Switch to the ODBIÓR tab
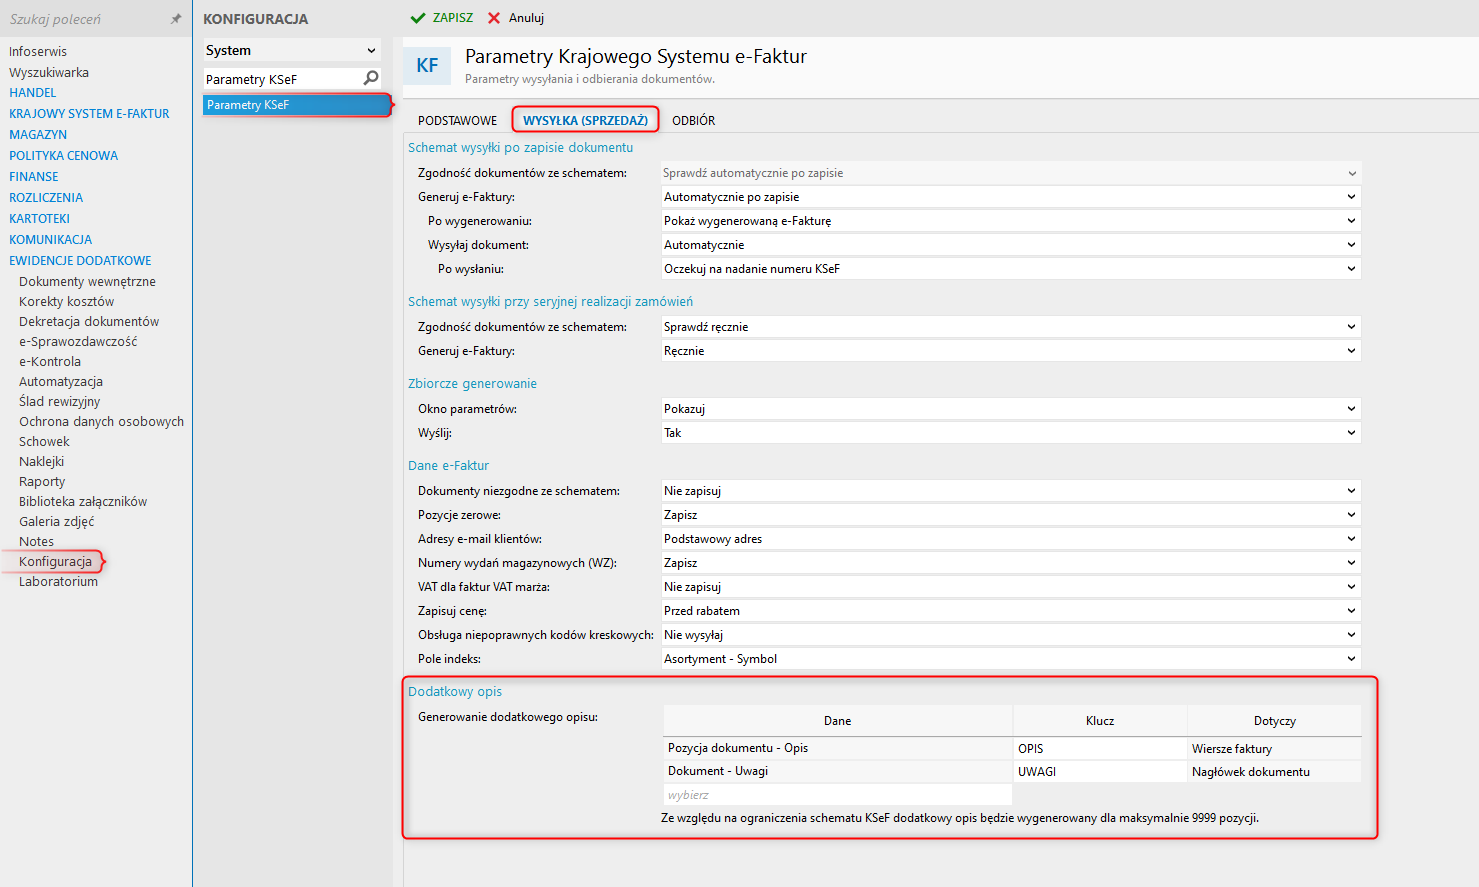This screenshot has height=887, width=1479. coord(693,121)
